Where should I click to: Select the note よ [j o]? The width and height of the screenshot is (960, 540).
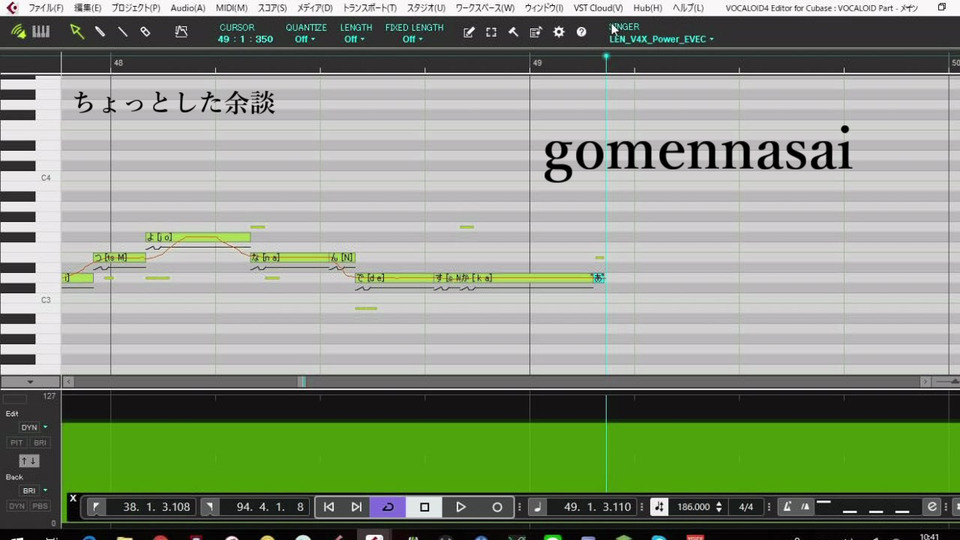tap(198, 237)
